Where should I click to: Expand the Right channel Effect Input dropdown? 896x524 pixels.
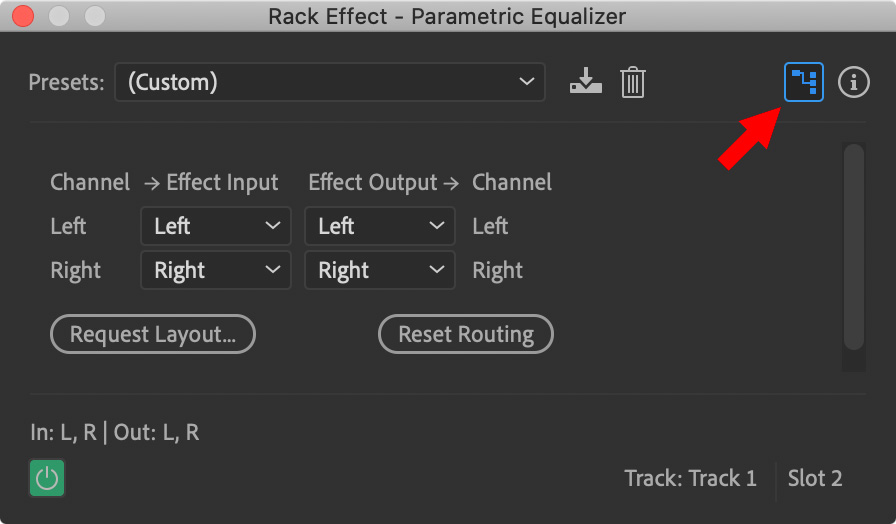tap(216, 270)
